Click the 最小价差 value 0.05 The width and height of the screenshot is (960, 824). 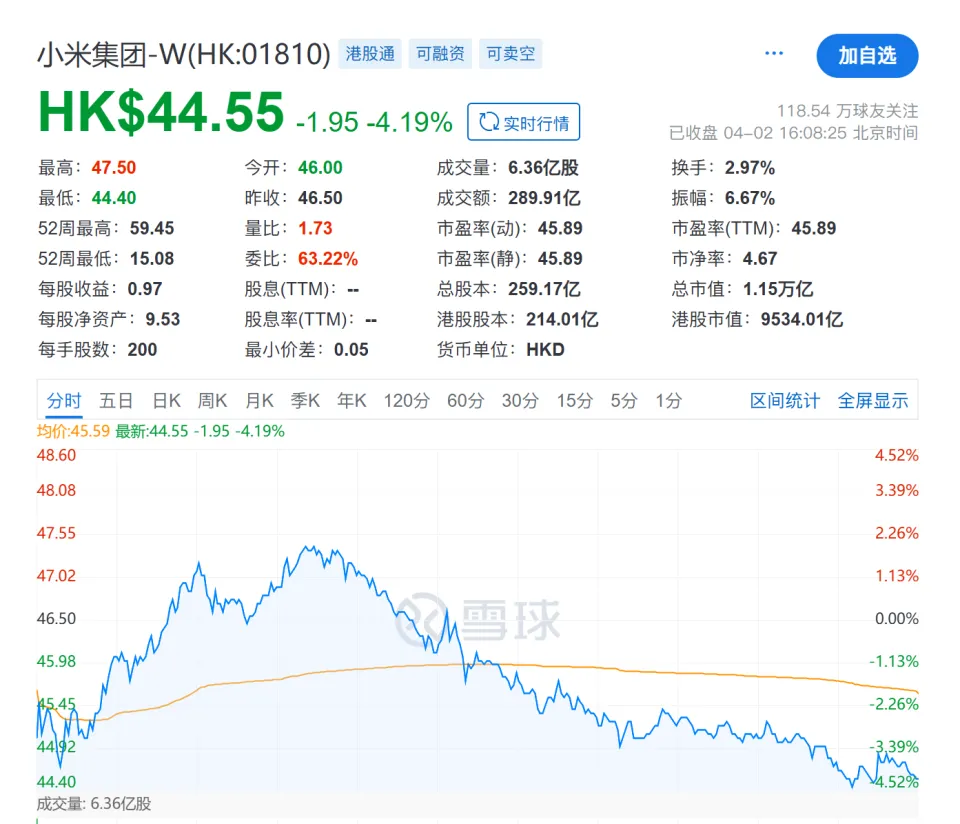tap(351, 350)
